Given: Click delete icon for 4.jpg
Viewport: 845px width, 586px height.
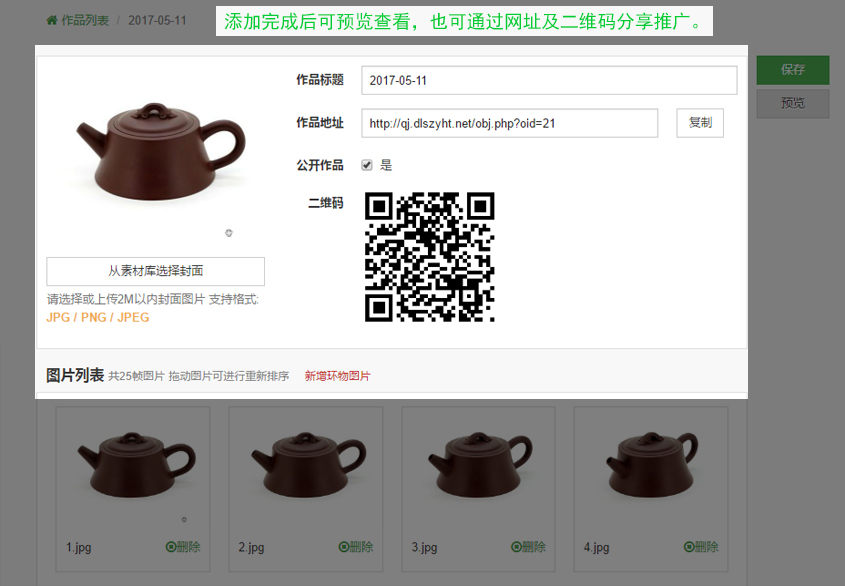Looking at the screenshot, I should tap(690, 547).
